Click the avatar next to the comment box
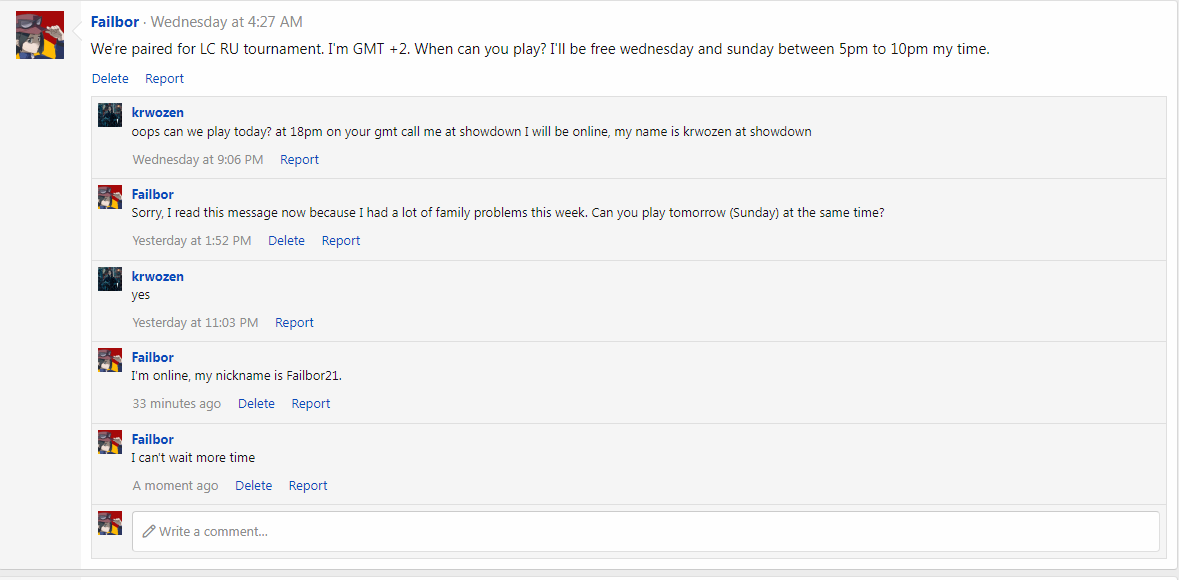Image resolution: width=1179 pixels, height=580 pixels. point(110,523)
